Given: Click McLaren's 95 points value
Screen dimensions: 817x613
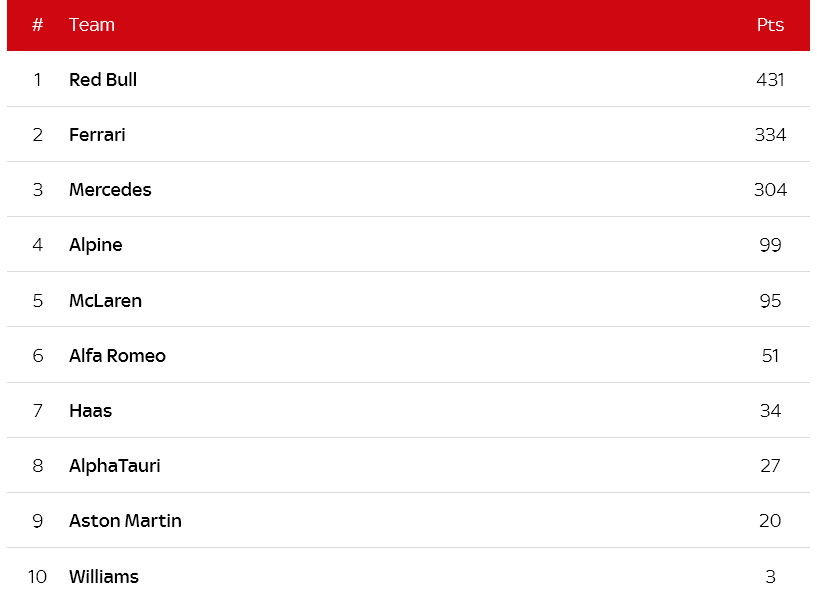Looking at the screenshot, I should pos(770,301).
